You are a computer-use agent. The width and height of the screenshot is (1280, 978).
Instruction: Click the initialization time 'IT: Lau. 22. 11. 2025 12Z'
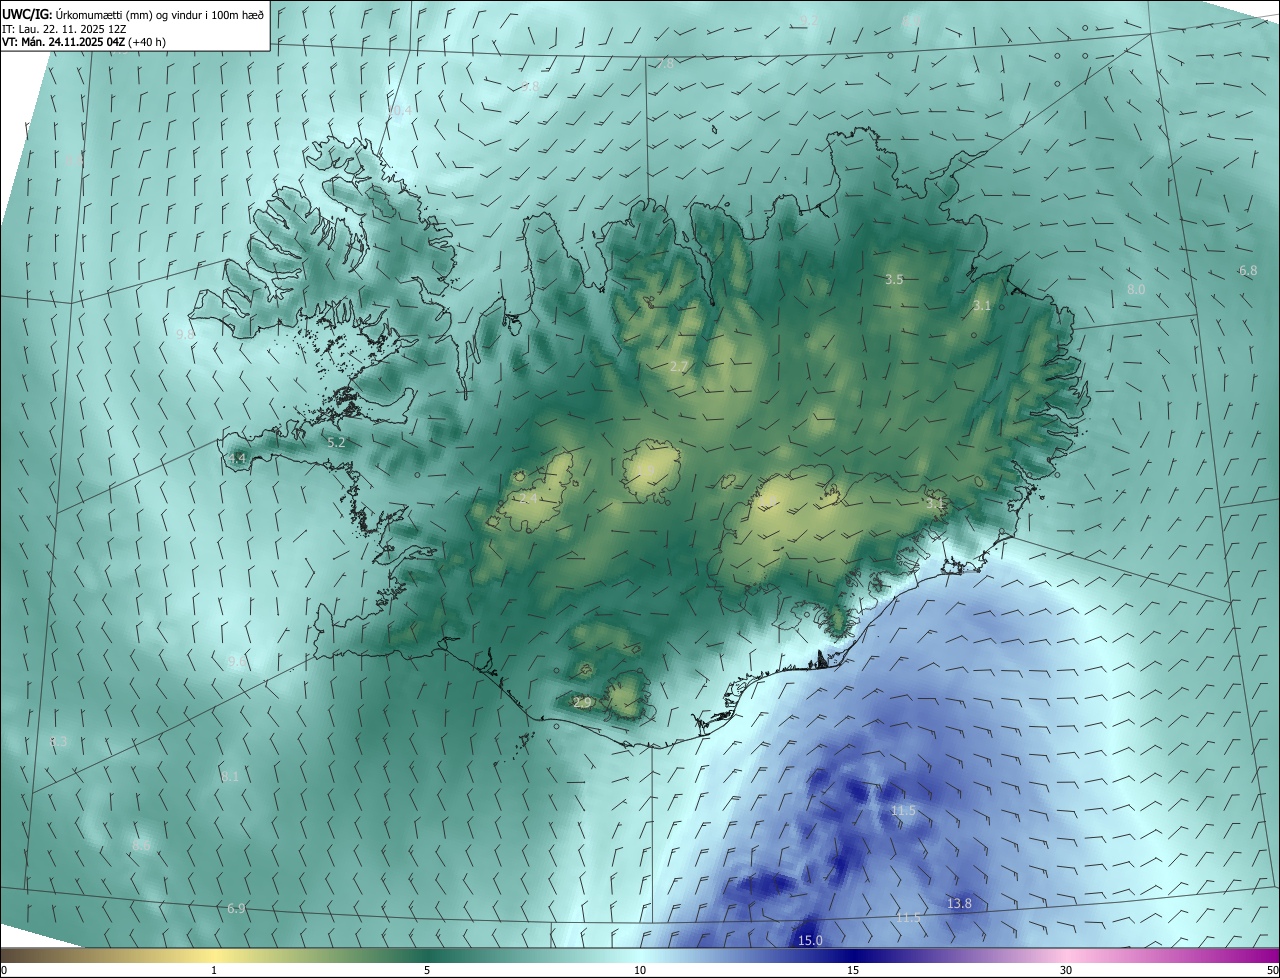(x=64, y=28)
